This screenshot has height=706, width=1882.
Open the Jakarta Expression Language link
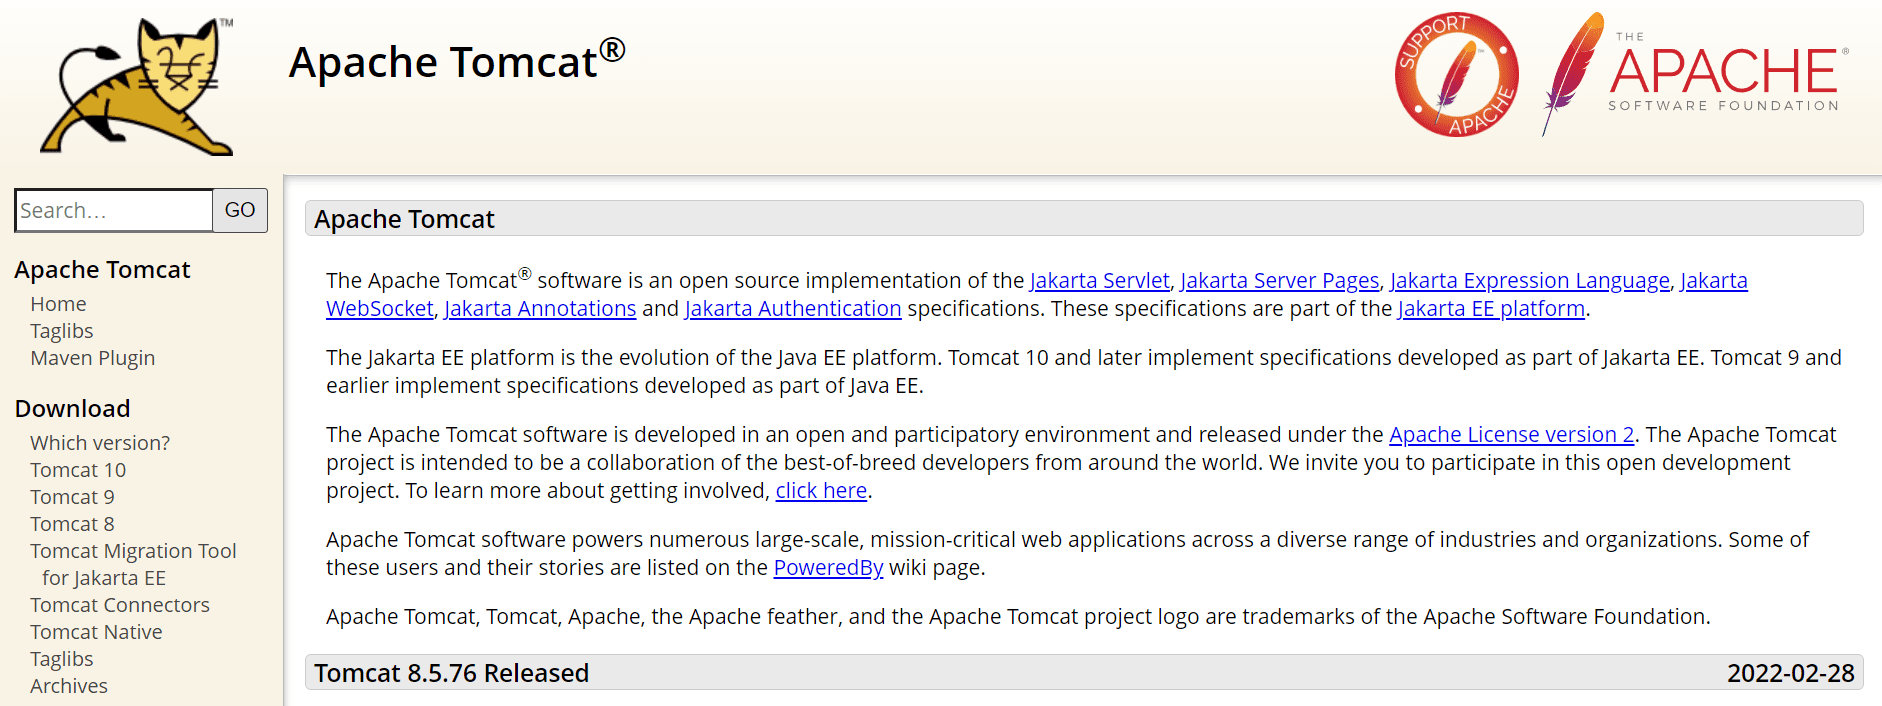(1529, 281)
